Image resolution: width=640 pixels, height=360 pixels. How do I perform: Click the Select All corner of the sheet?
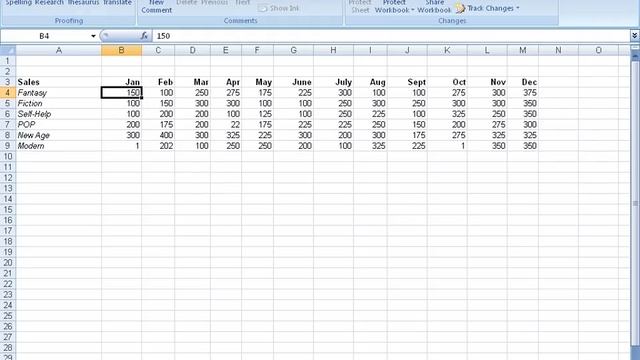pyautogui.click(x=8, y=50)
